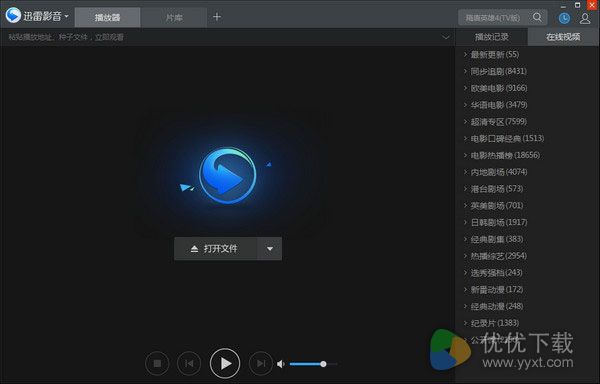Switch to the 在线视频 tab
Viewport: 600px width, 384px height.
(563, 37)
